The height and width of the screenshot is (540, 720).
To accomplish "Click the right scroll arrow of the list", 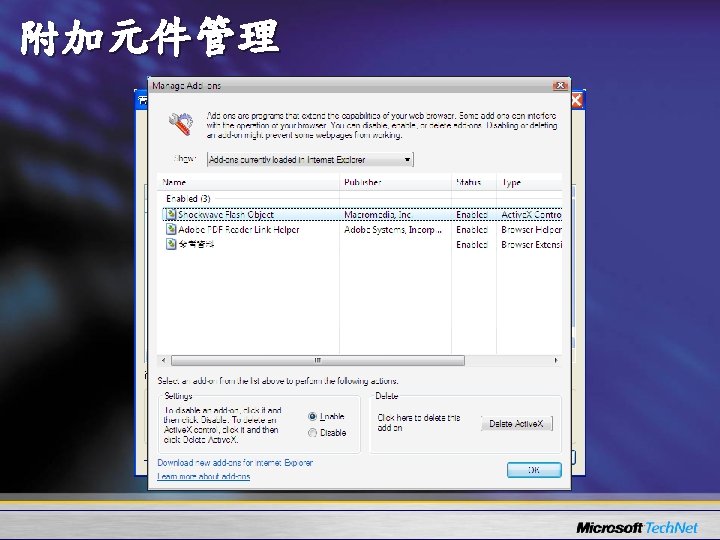I will [x=556, y=360].
